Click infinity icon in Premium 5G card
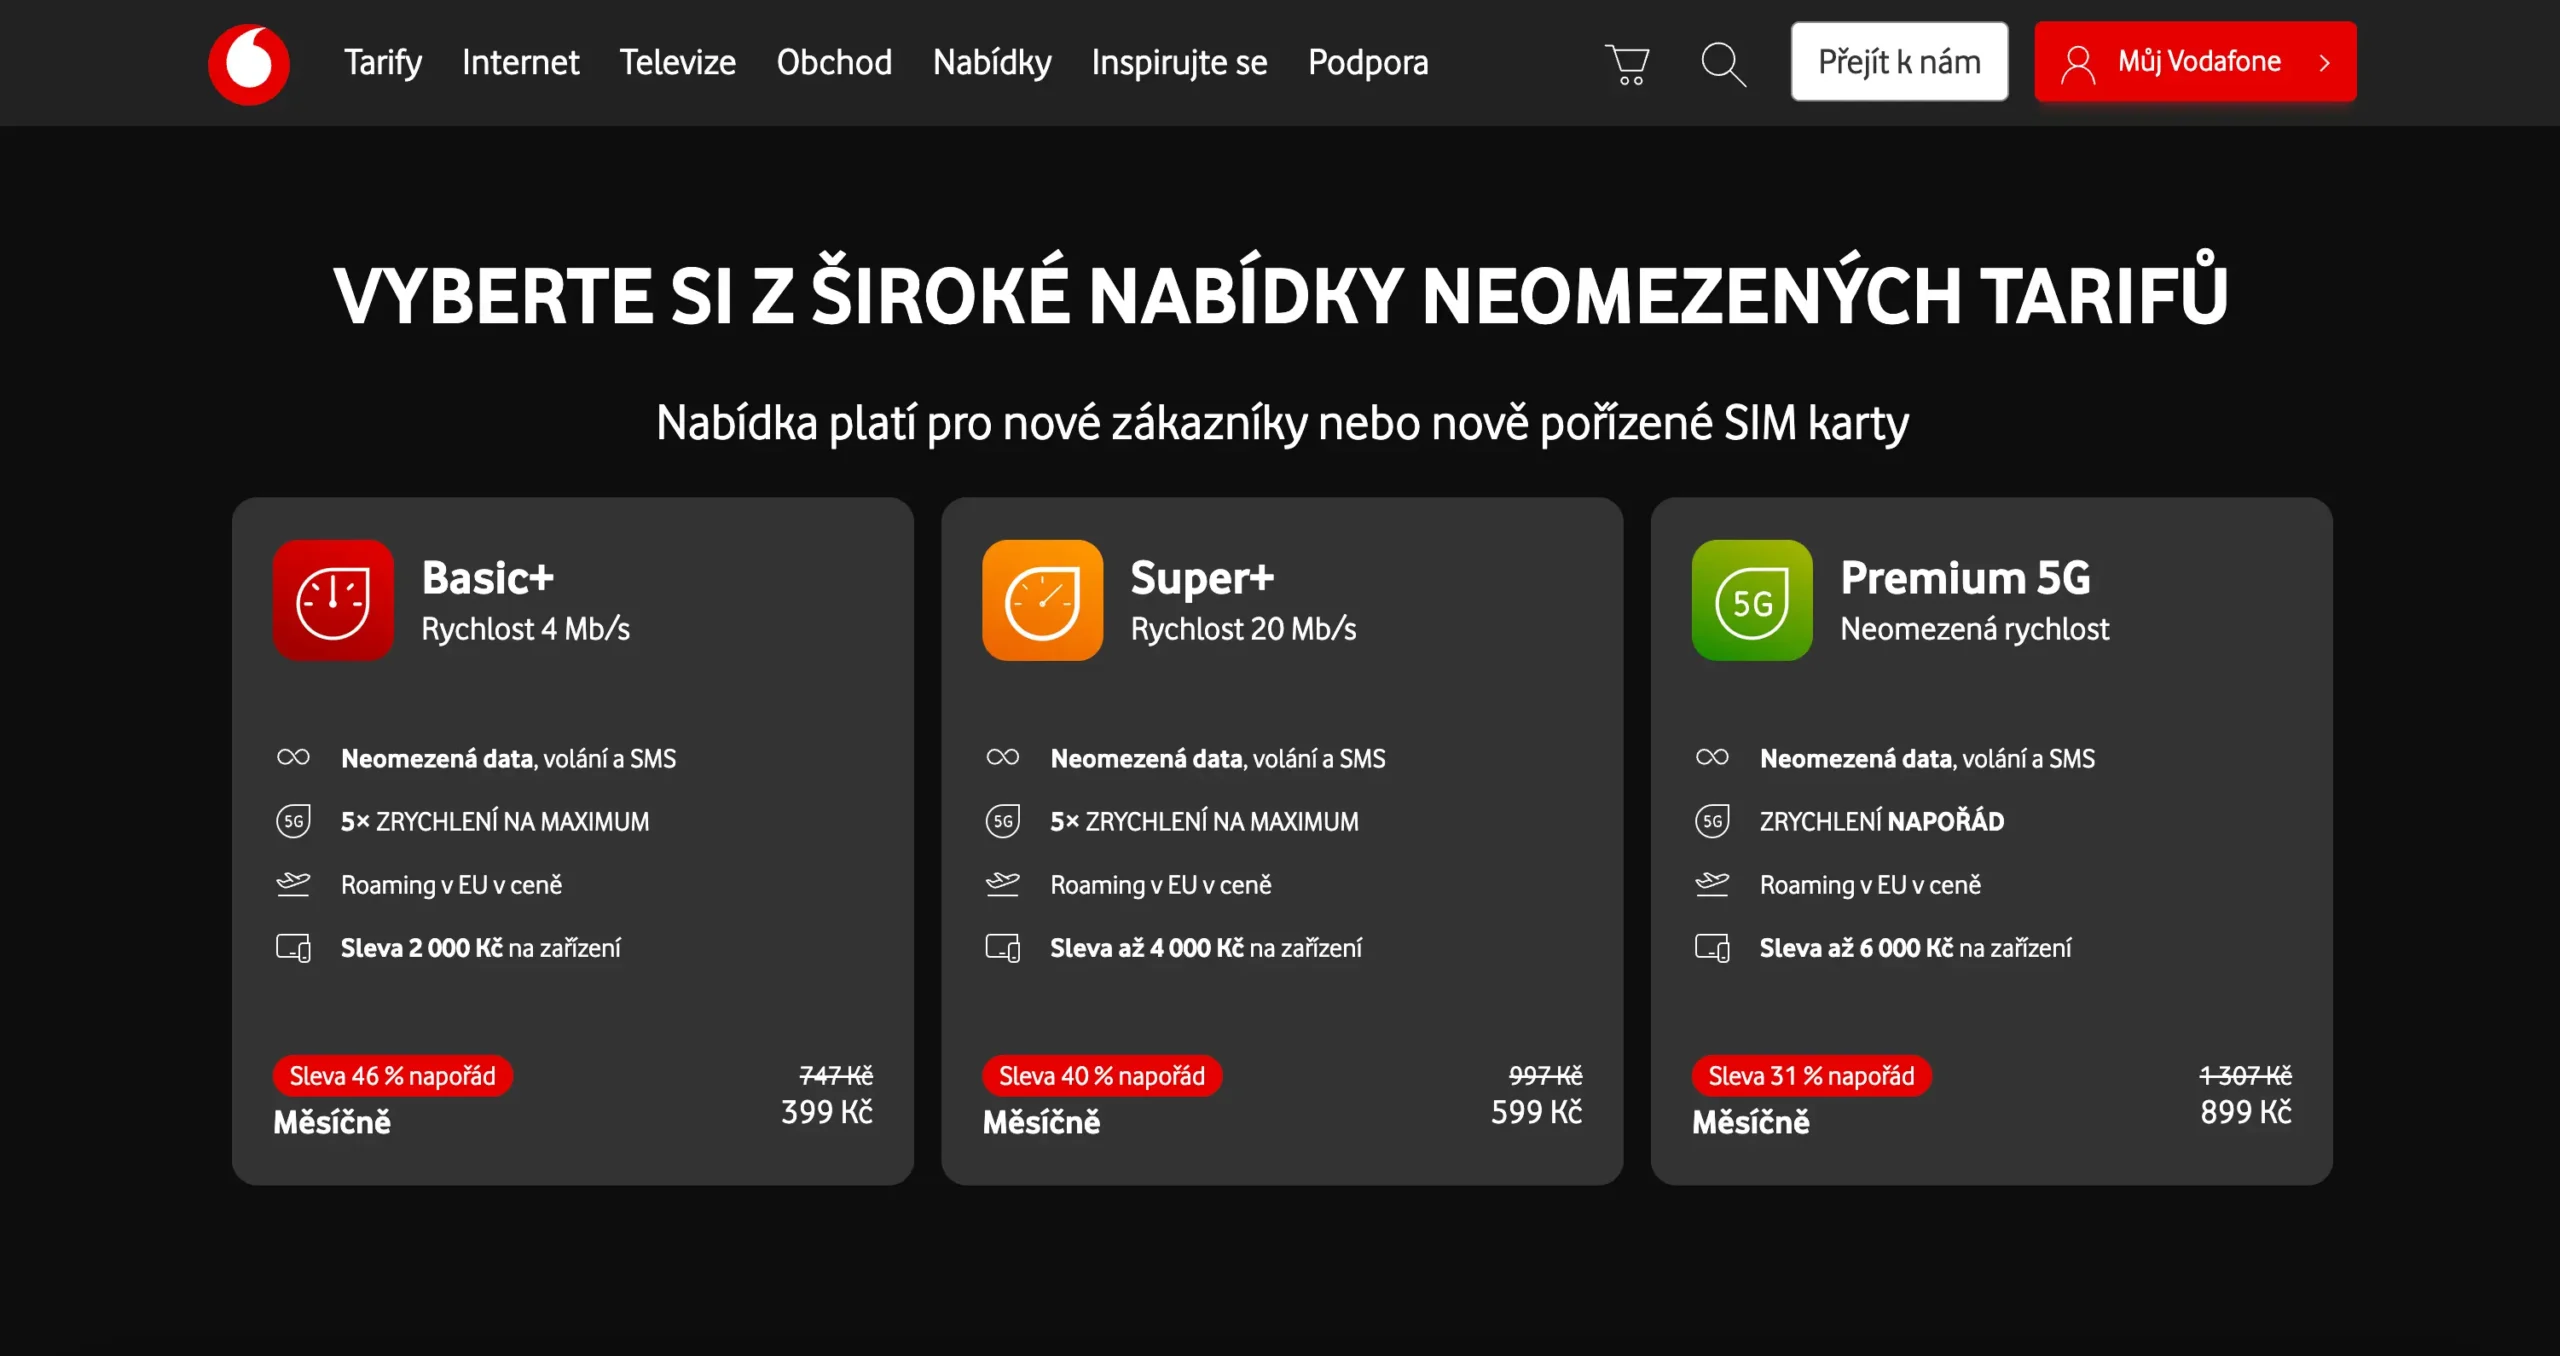The image size is (2560, 1356). point(1712,757)
